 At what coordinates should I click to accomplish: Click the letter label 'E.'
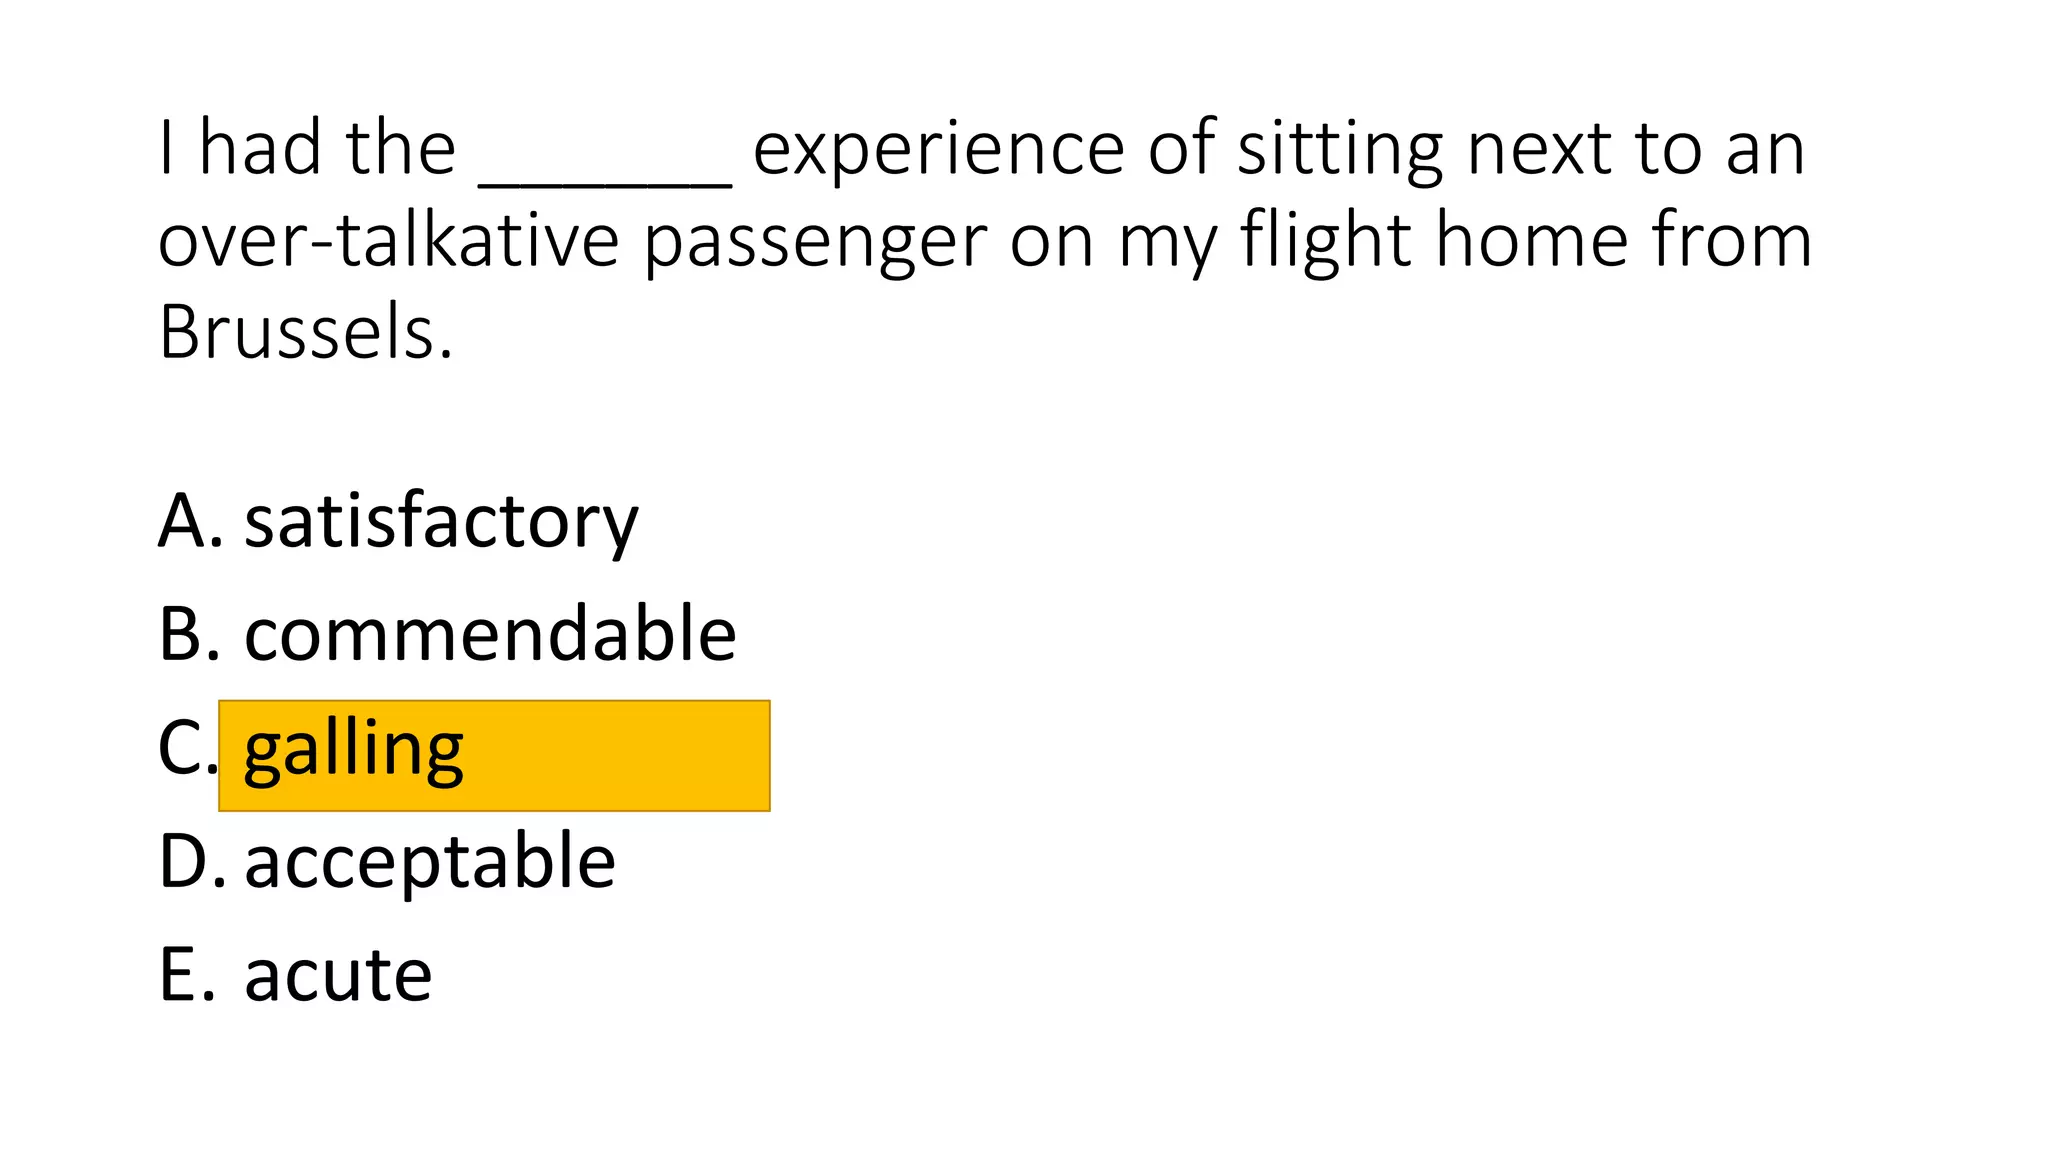pyautogui.click(x=187, y=974)
